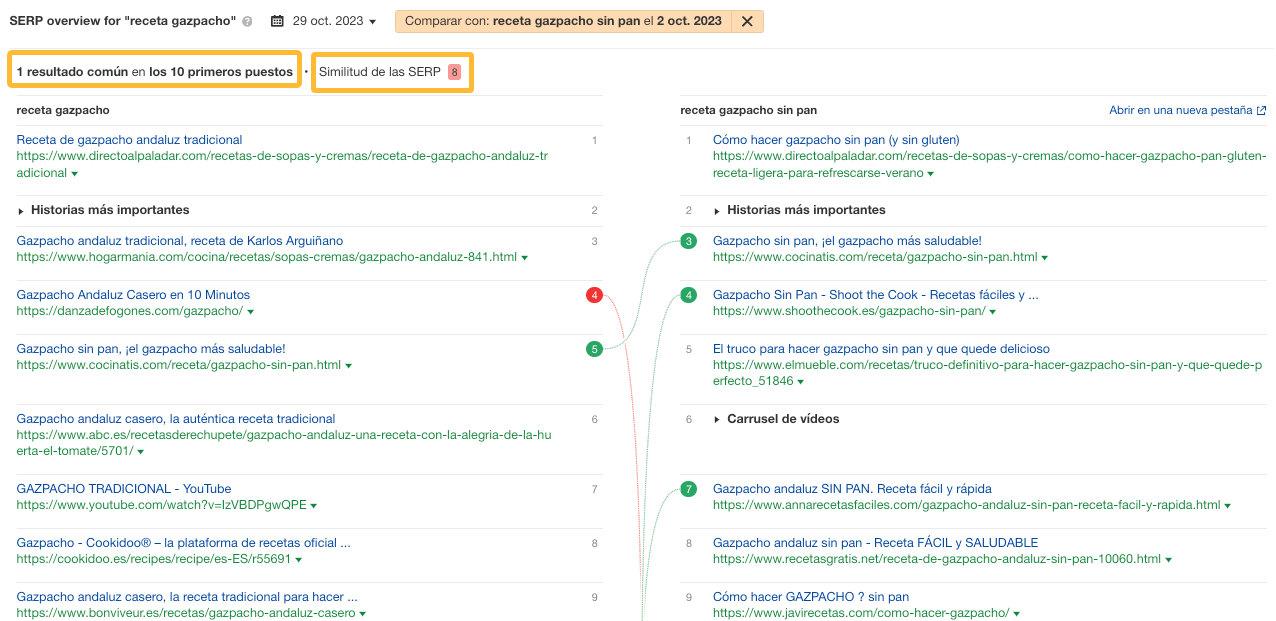Click the help icon beside SERP overview title
The width and height of the screenshot is (1276, 621).
[x=247, y=21]
